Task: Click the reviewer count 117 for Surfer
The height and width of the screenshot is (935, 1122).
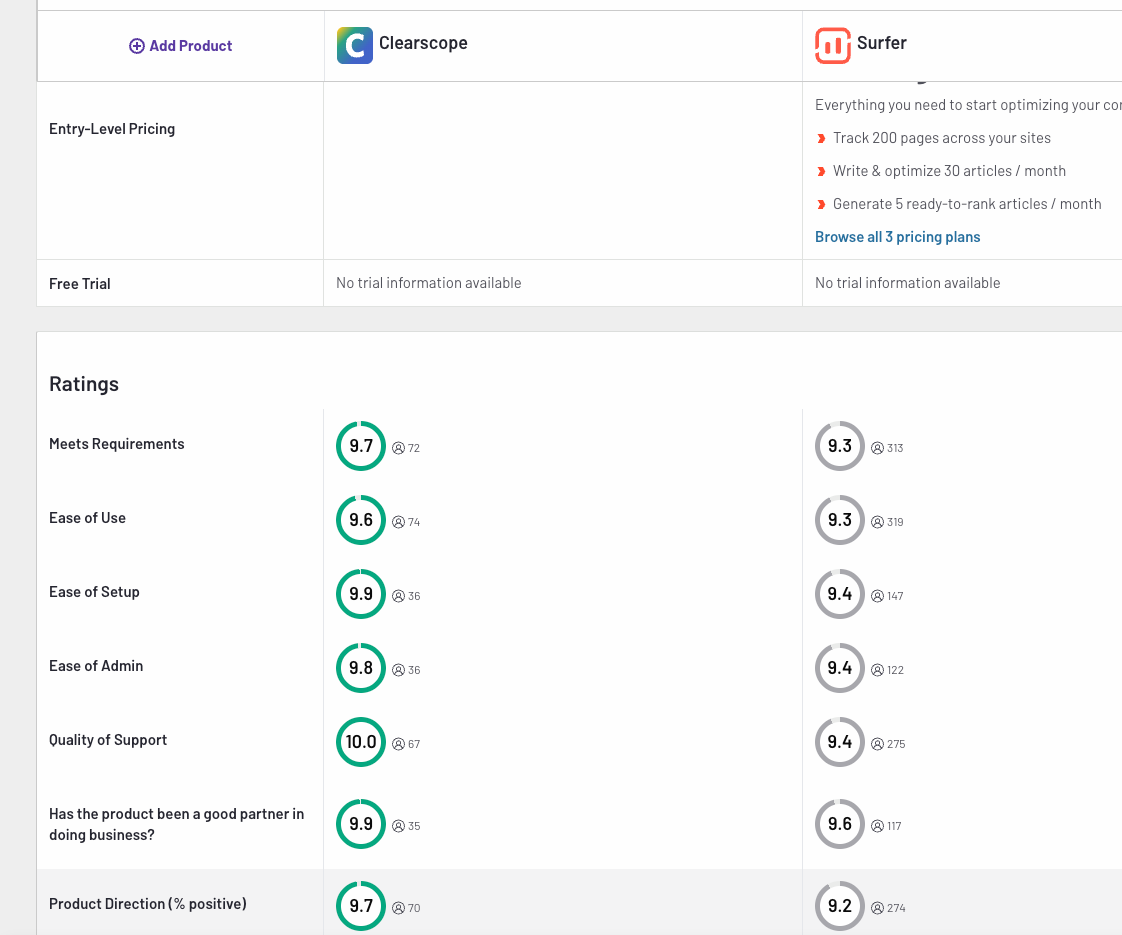Action: pyautogui.click(x=894, y=826)
